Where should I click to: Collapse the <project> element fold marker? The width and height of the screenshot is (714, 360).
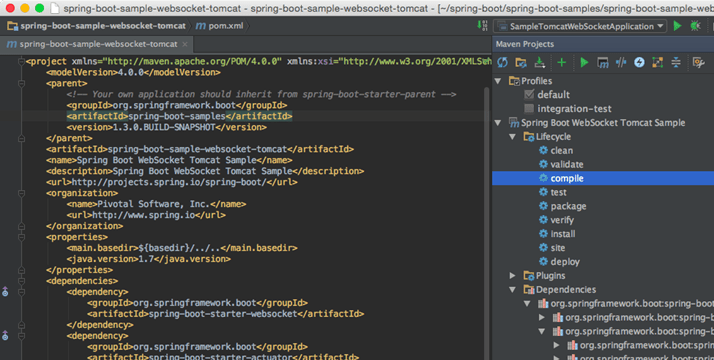(x=21, y=61)
